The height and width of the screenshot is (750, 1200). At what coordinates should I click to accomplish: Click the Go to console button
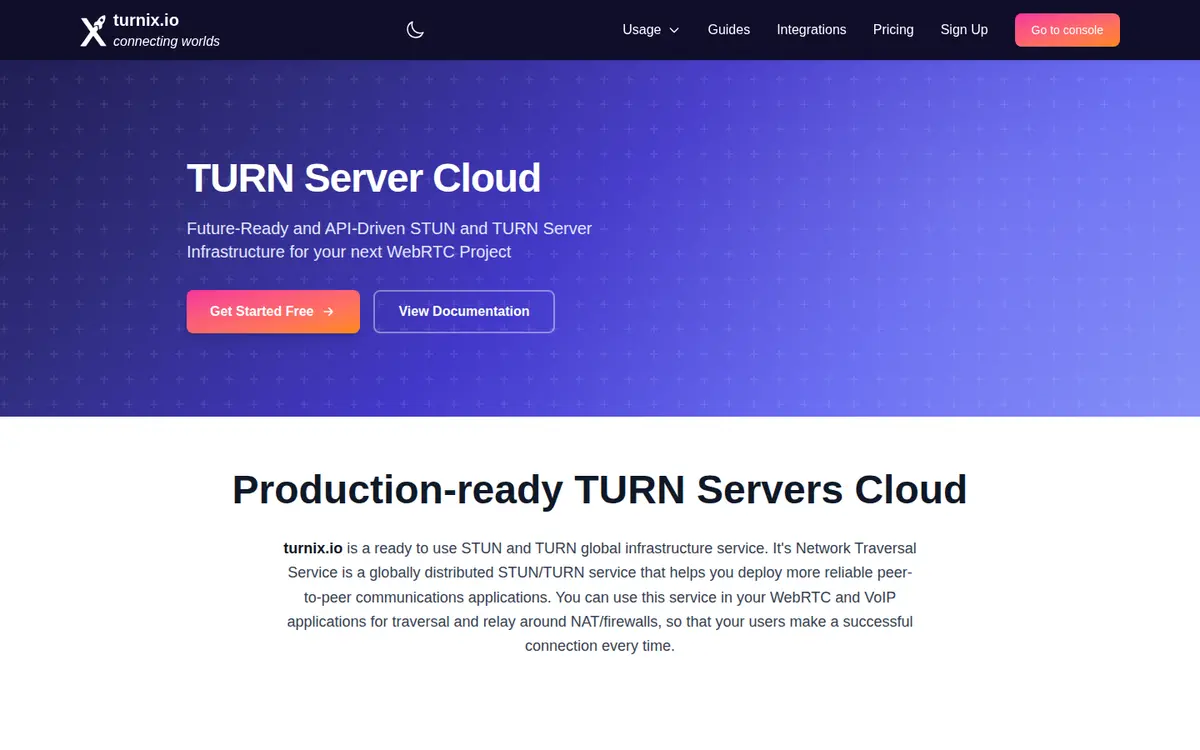coord(1067,30)
